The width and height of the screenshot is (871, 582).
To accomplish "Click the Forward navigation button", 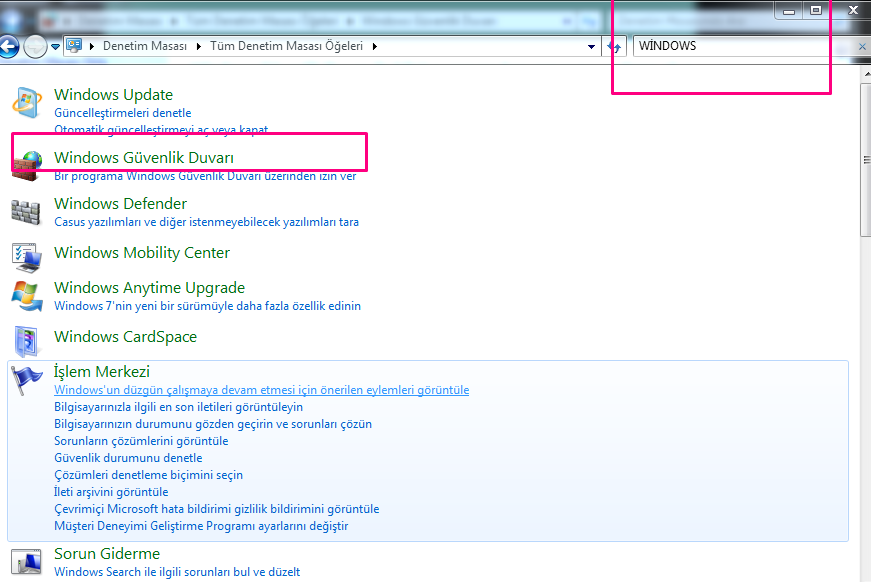I will tap(36, 47).
